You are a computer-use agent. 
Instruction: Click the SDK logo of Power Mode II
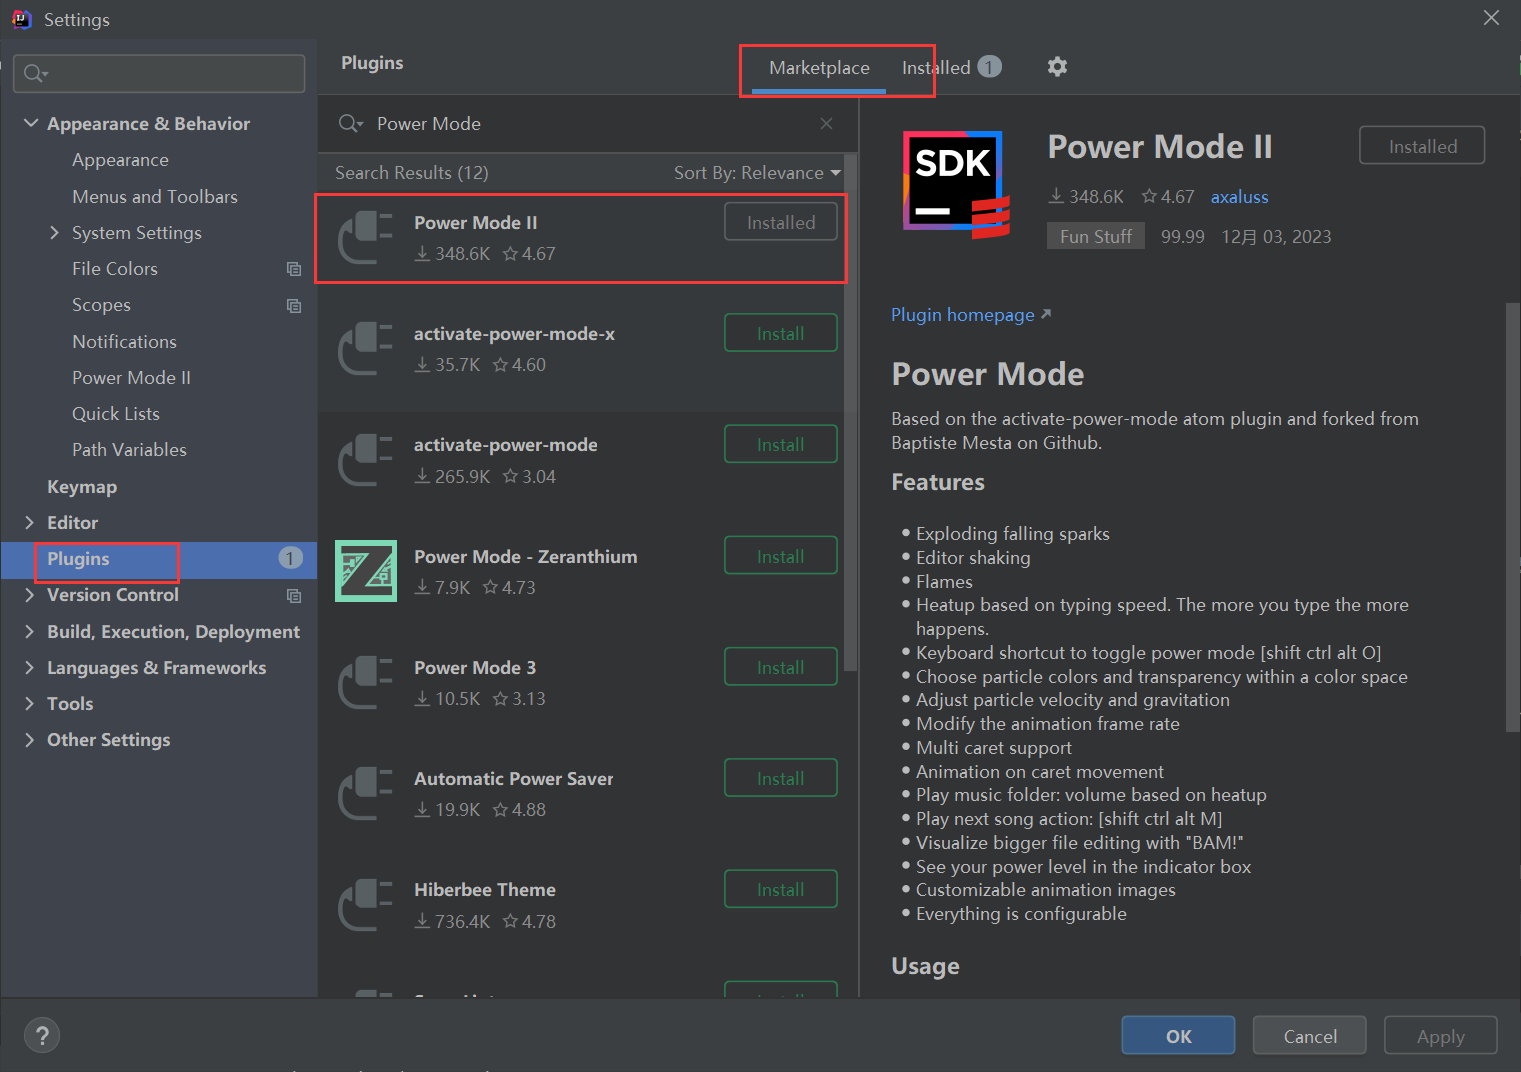coord(954,182)
